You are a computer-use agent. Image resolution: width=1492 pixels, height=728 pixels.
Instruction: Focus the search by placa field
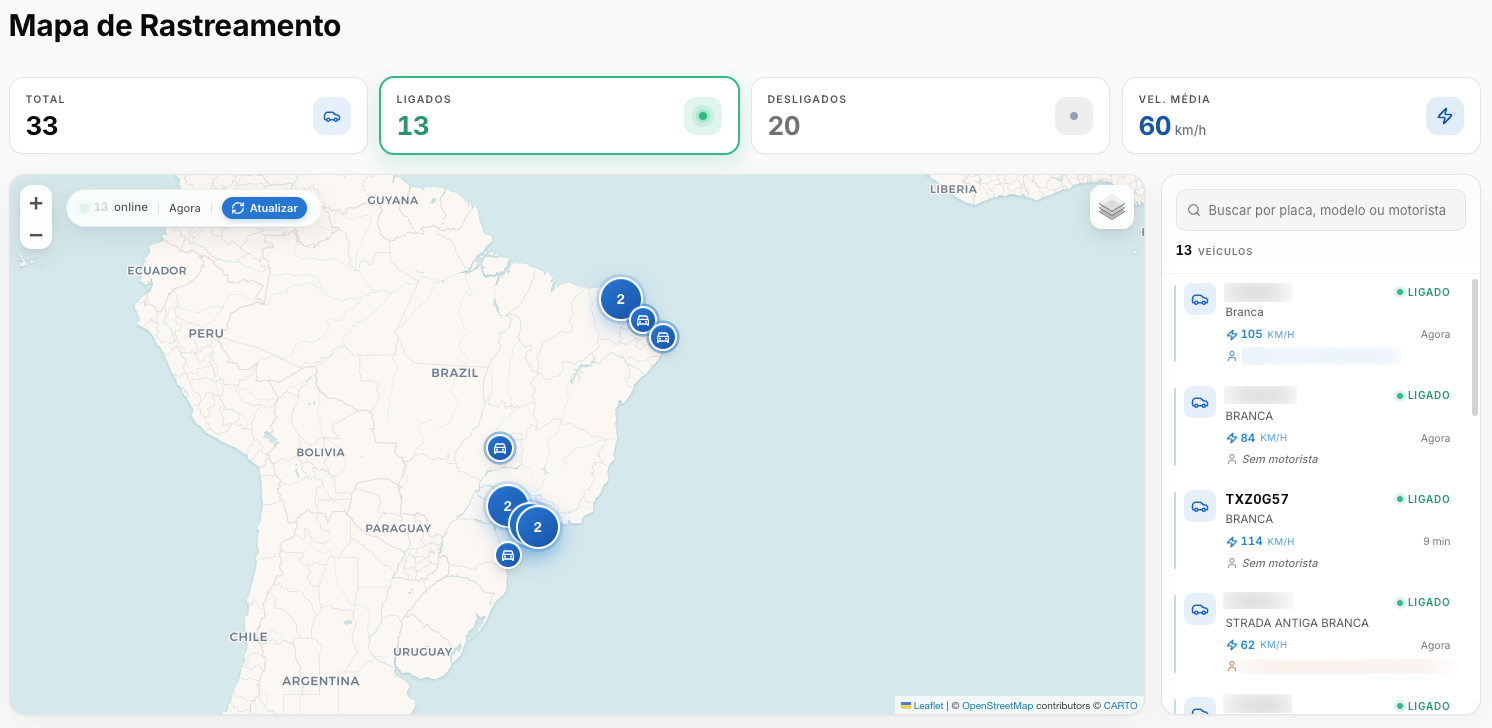point(1320,210)
